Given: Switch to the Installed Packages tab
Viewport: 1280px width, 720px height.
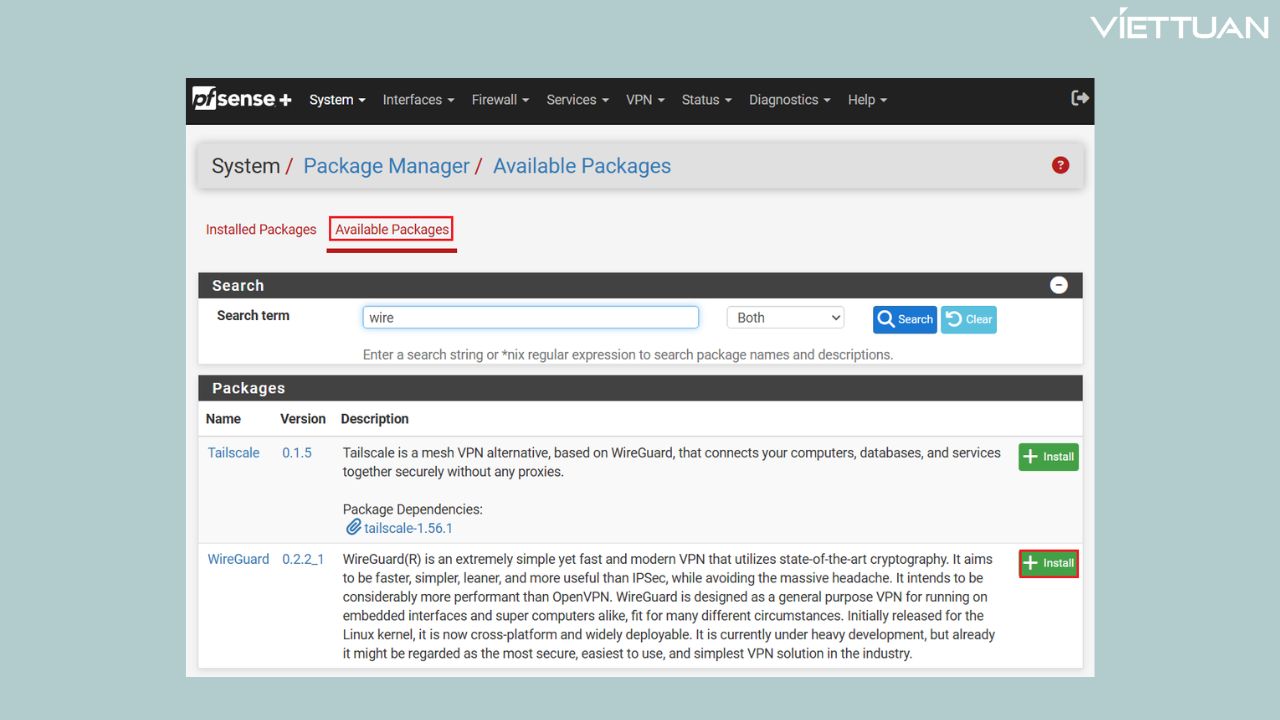Looking at the screenshot, I should [261, 229].
